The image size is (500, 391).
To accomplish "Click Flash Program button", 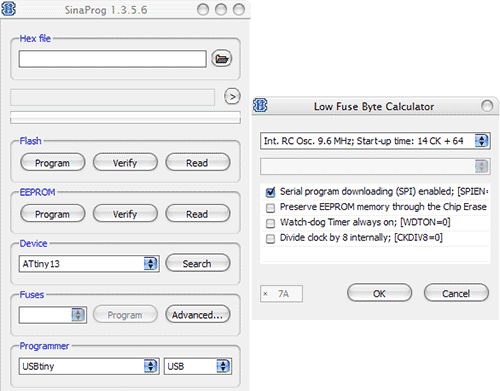I will [x=52, y=163].
